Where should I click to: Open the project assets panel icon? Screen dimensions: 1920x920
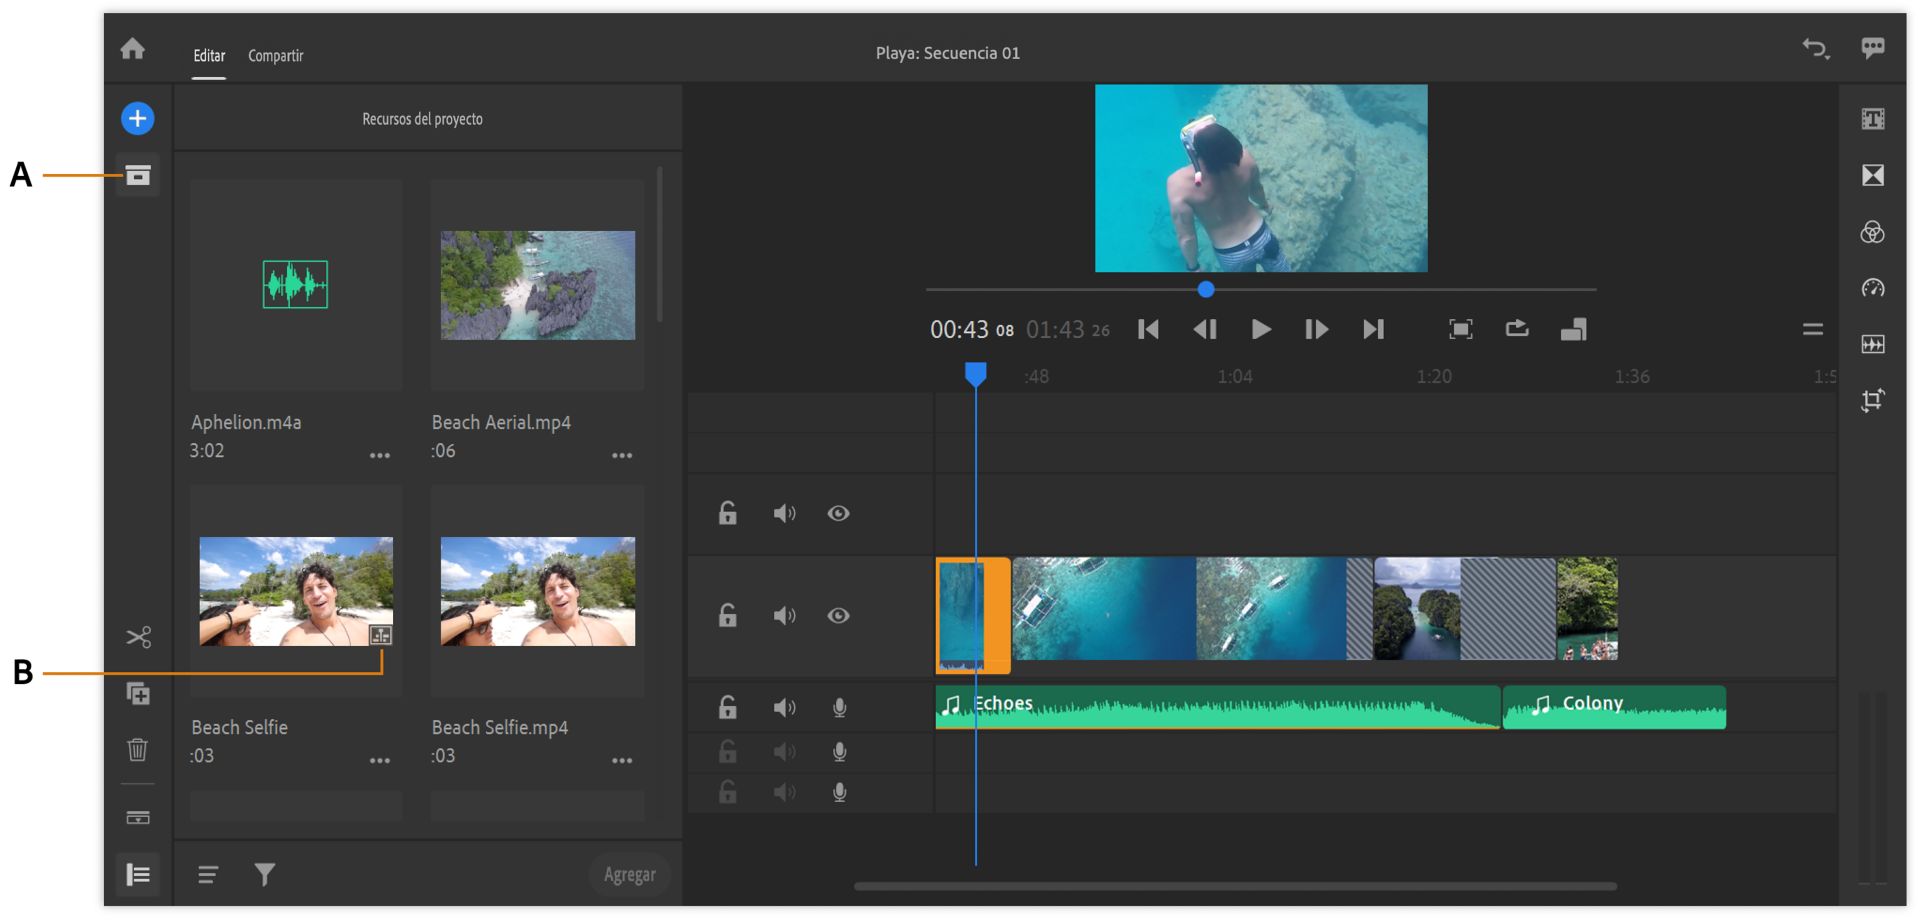click(137, 176)
